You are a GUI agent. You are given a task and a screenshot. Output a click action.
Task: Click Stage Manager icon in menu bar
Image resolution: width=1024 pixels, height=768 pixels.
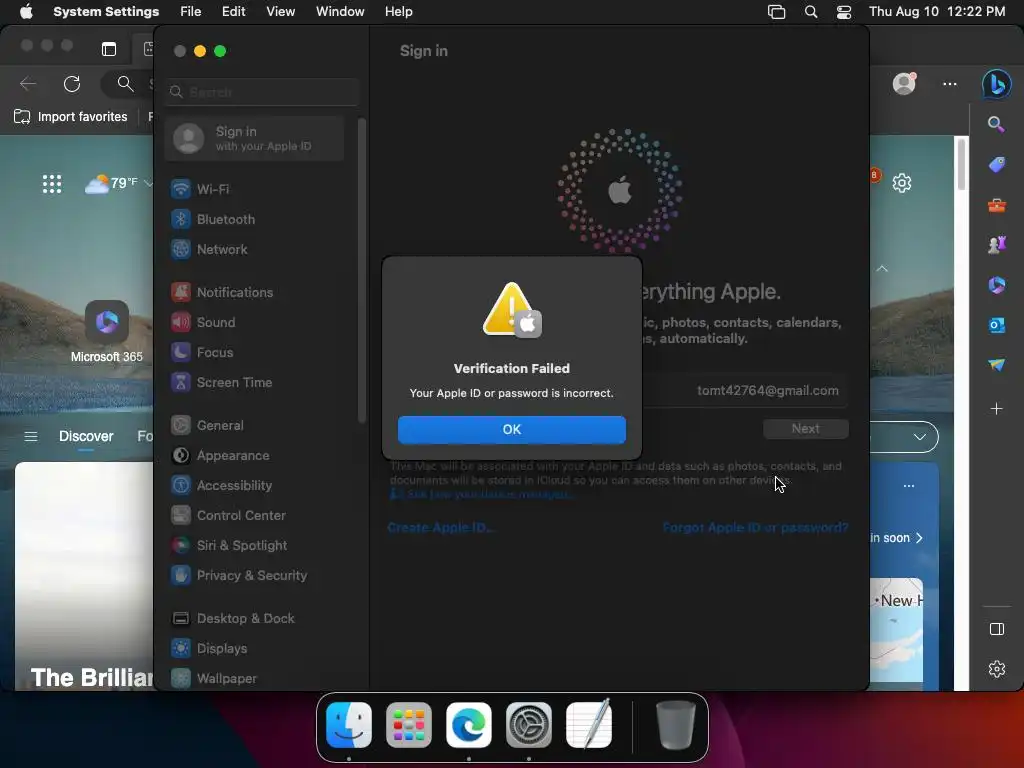click(x=776, y=12)
